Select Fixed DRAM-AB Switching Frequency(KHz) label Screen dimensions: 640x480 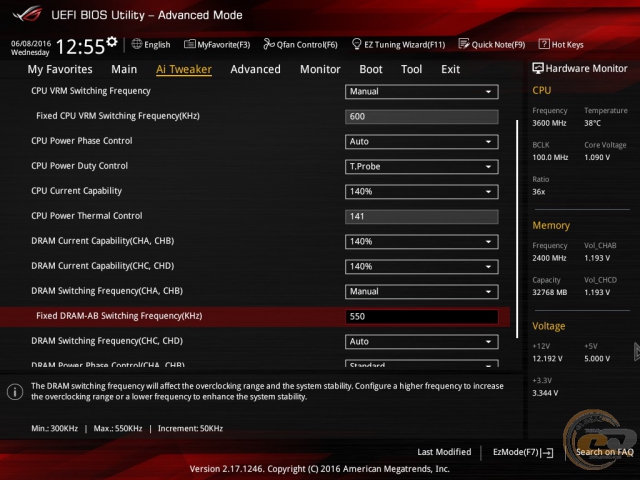click(119, 316)
